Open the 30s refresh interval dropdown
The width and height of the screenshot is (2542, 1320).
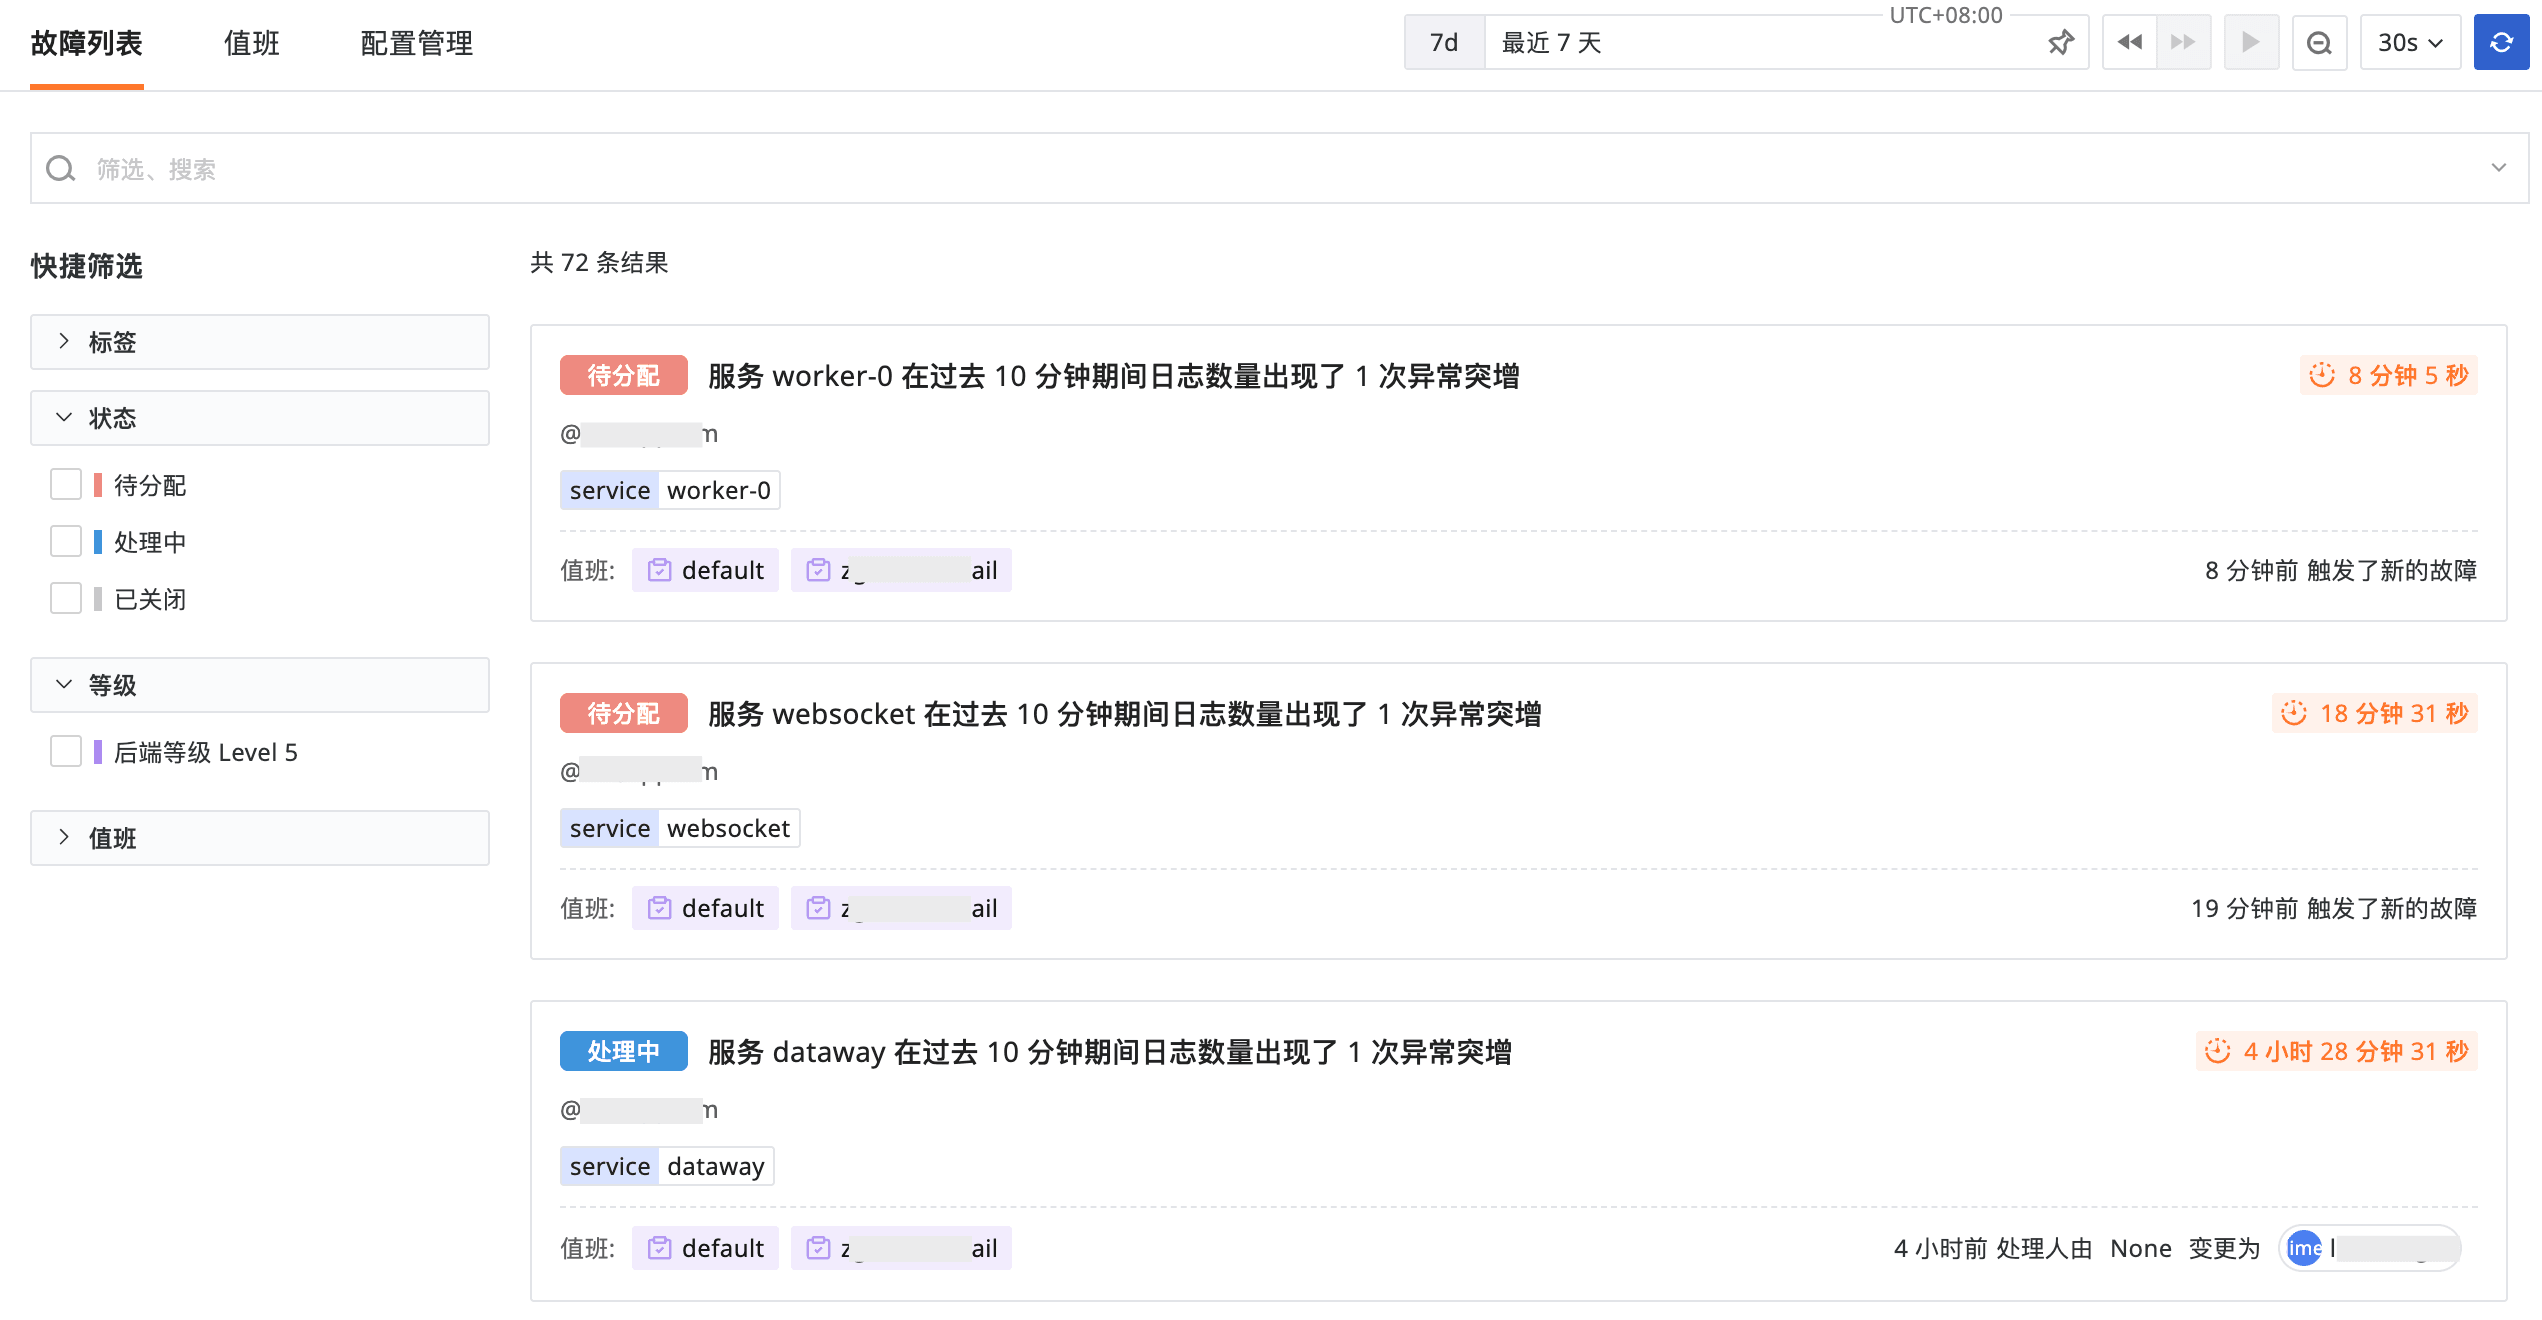2410,42
